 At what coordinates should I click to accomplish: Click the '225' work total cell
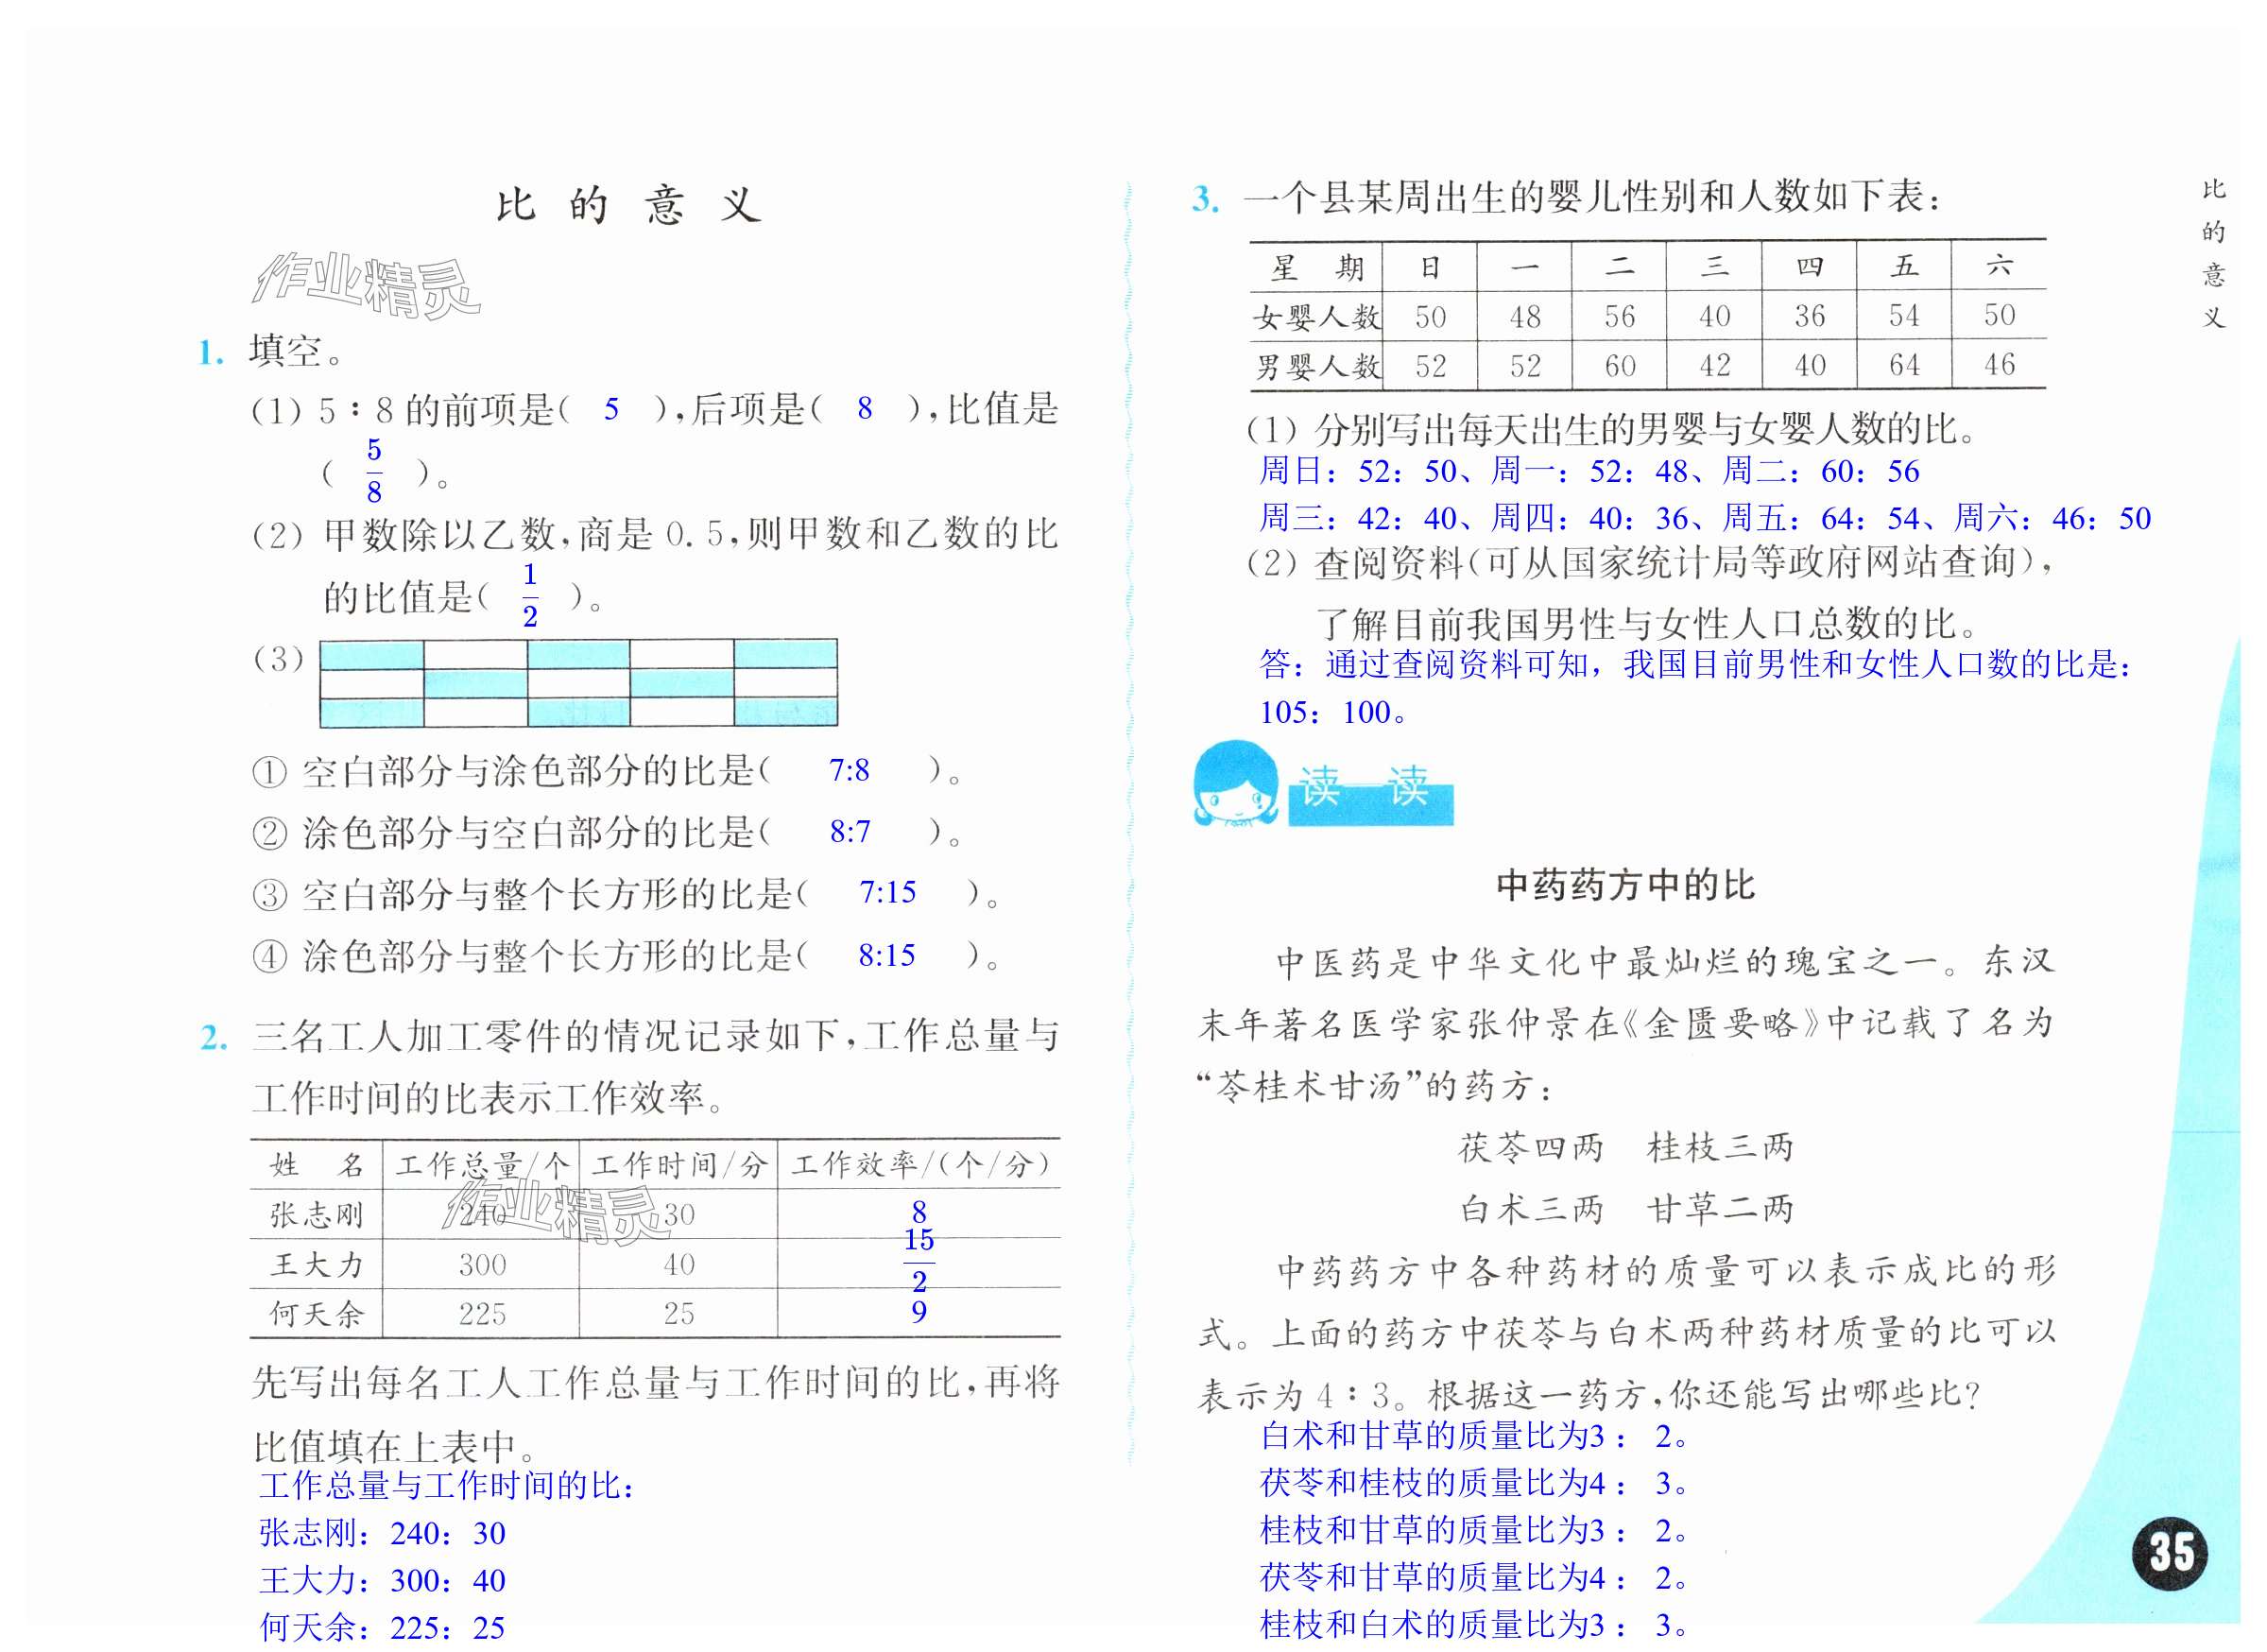[x=482, y=1314]
